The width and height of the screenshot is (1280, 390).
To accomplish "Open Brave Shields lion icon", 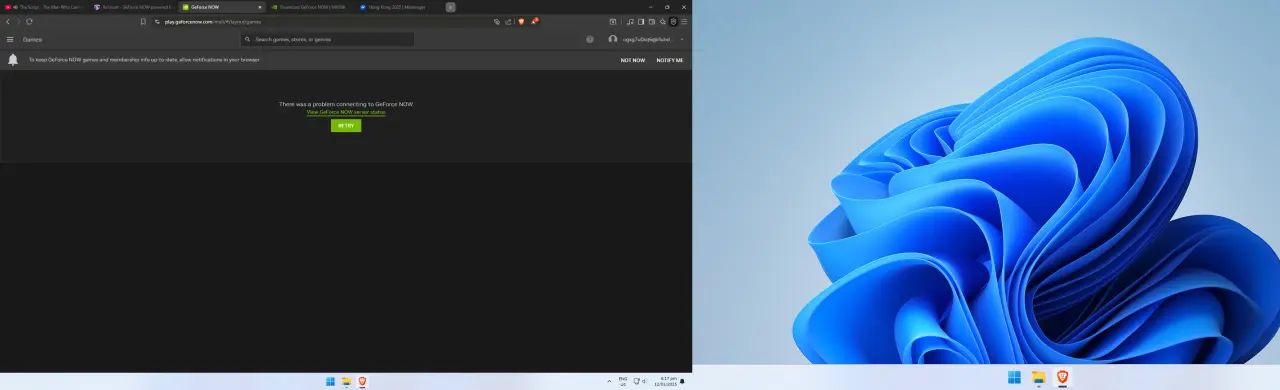I will tap(521, 21).
